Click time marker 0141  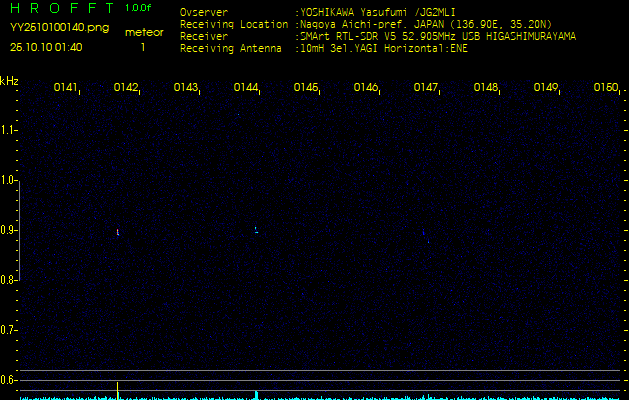point(65,87)
